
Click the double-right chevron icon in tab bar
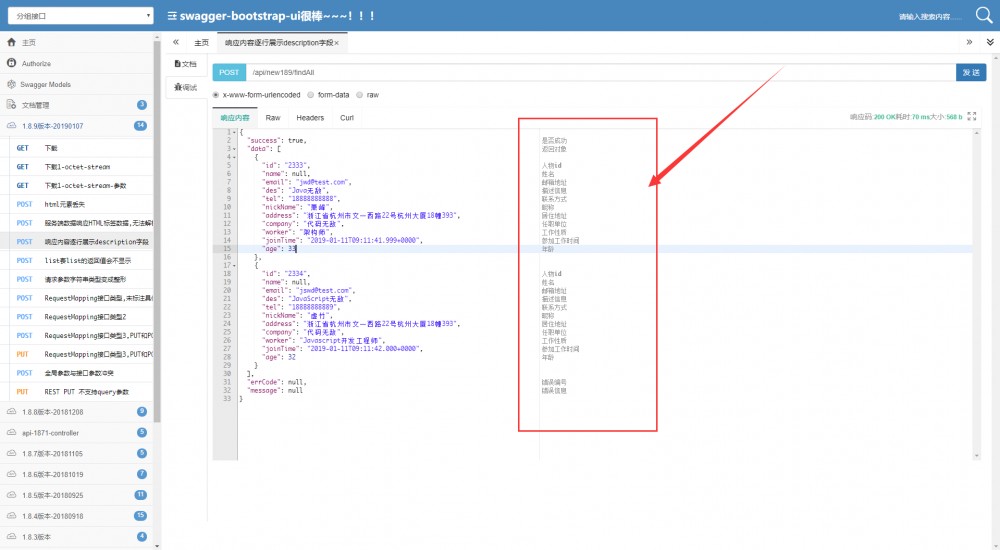click(x=969, y=42)
